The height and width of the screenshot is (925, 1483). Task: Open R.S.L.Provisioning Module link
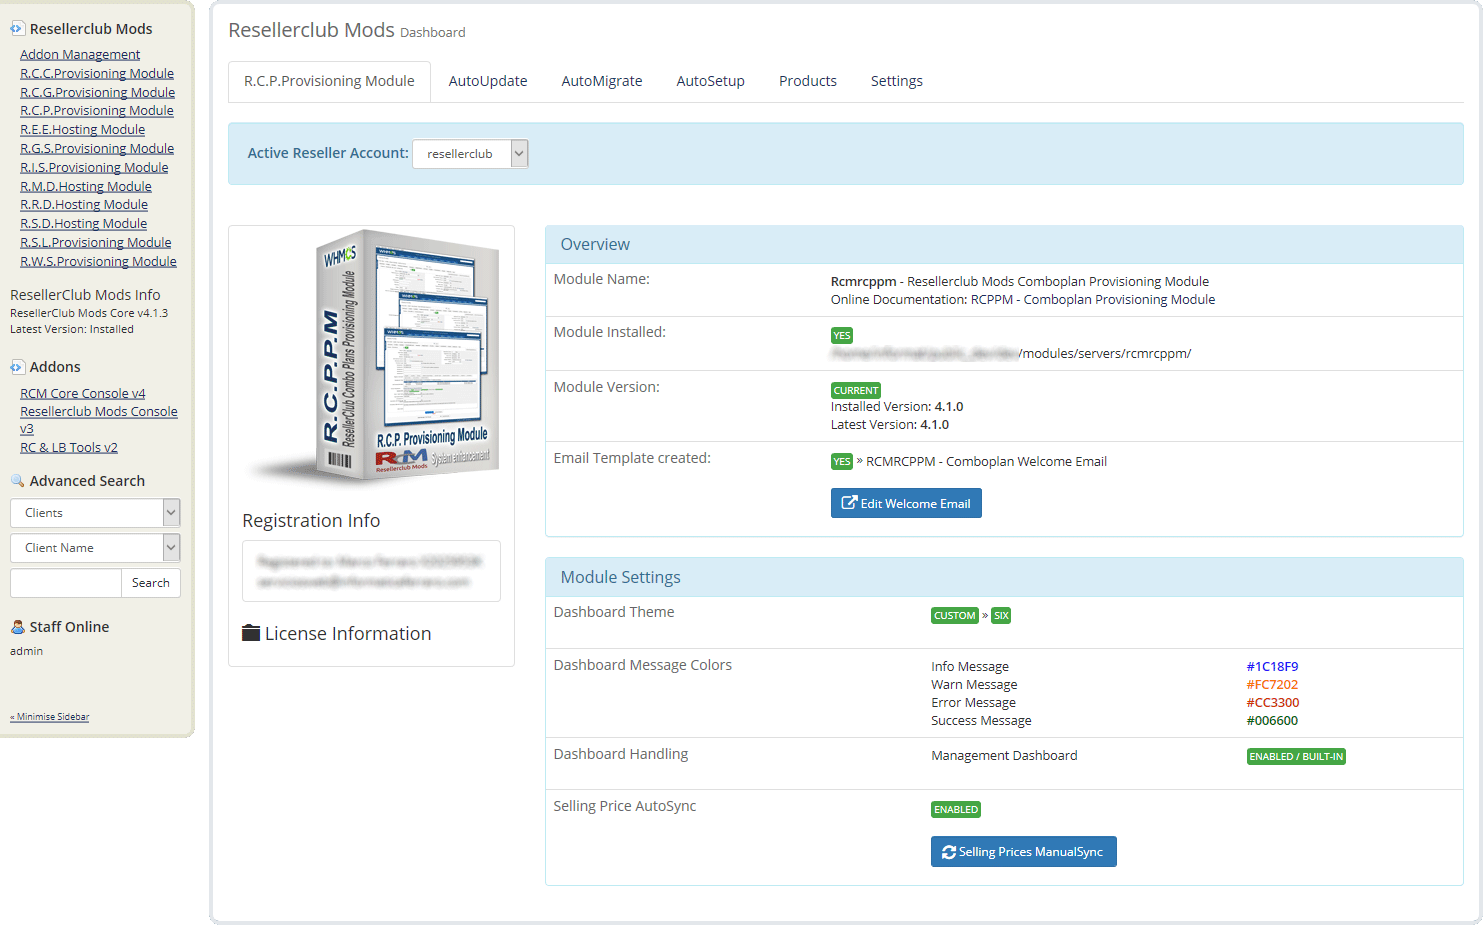pos(96,243)
